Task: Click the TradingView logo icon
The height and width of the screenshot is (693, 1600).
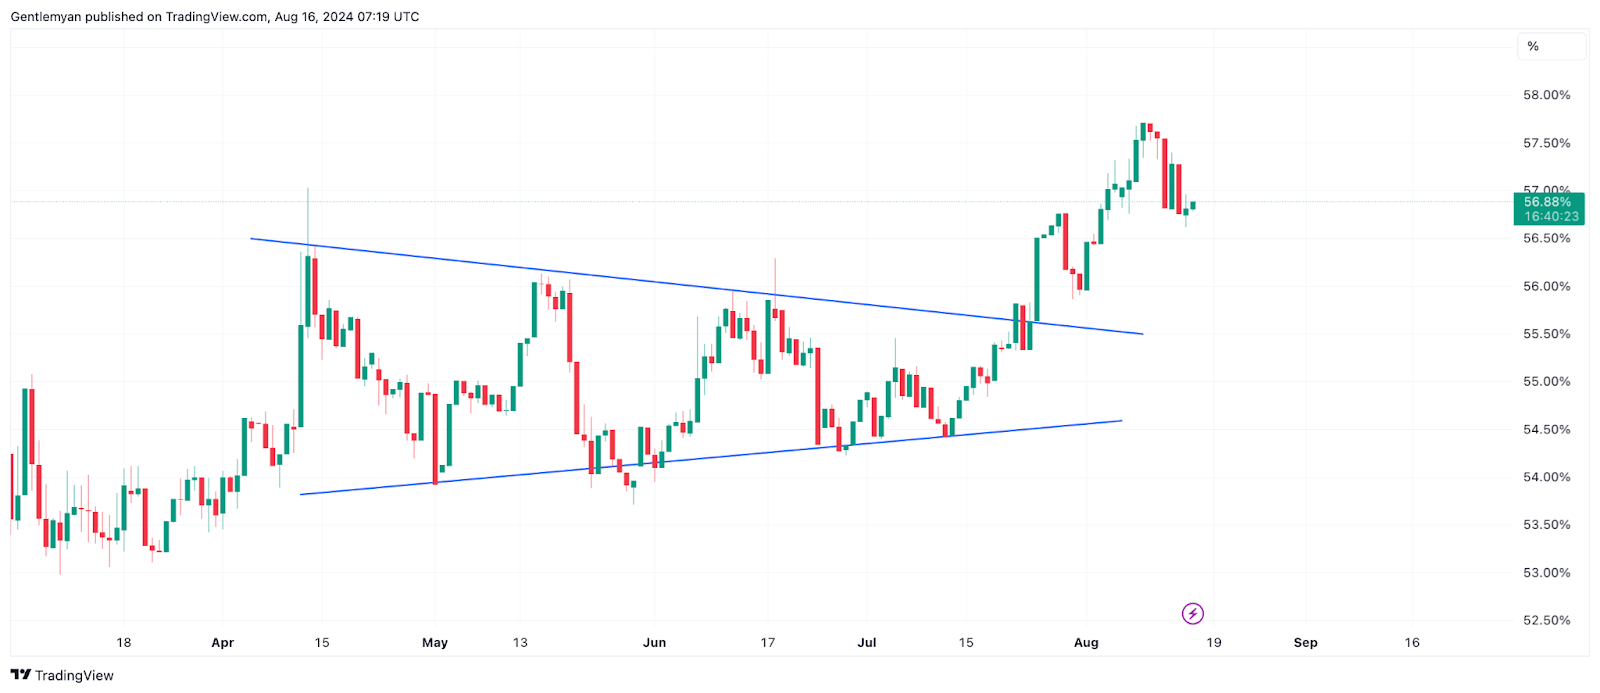Action: [20, 675]
